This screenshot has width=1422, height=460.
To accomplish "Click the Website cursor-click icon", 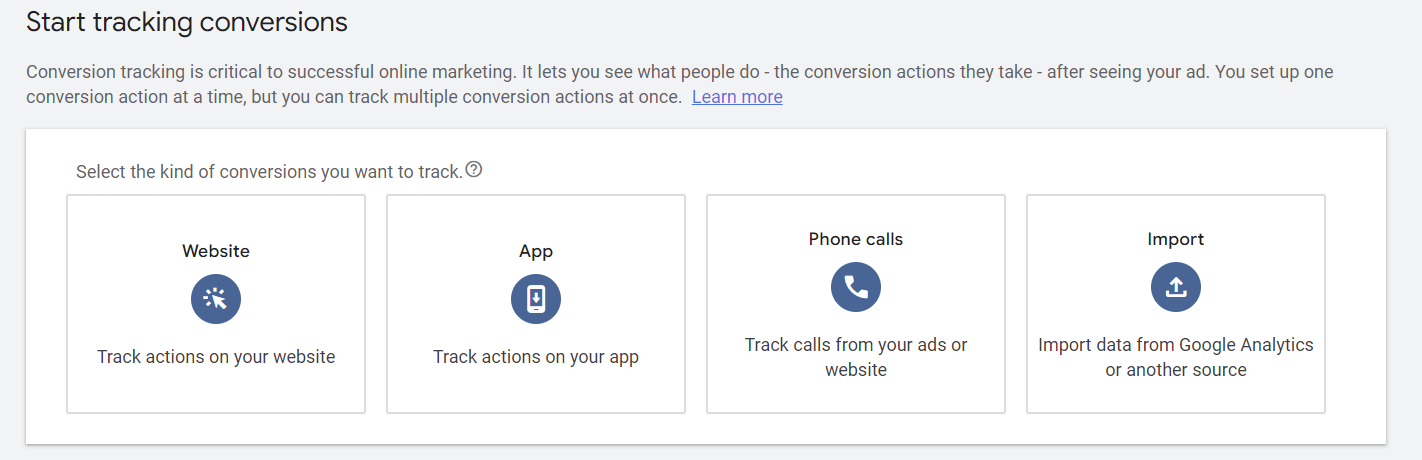I will coord(216,299).
